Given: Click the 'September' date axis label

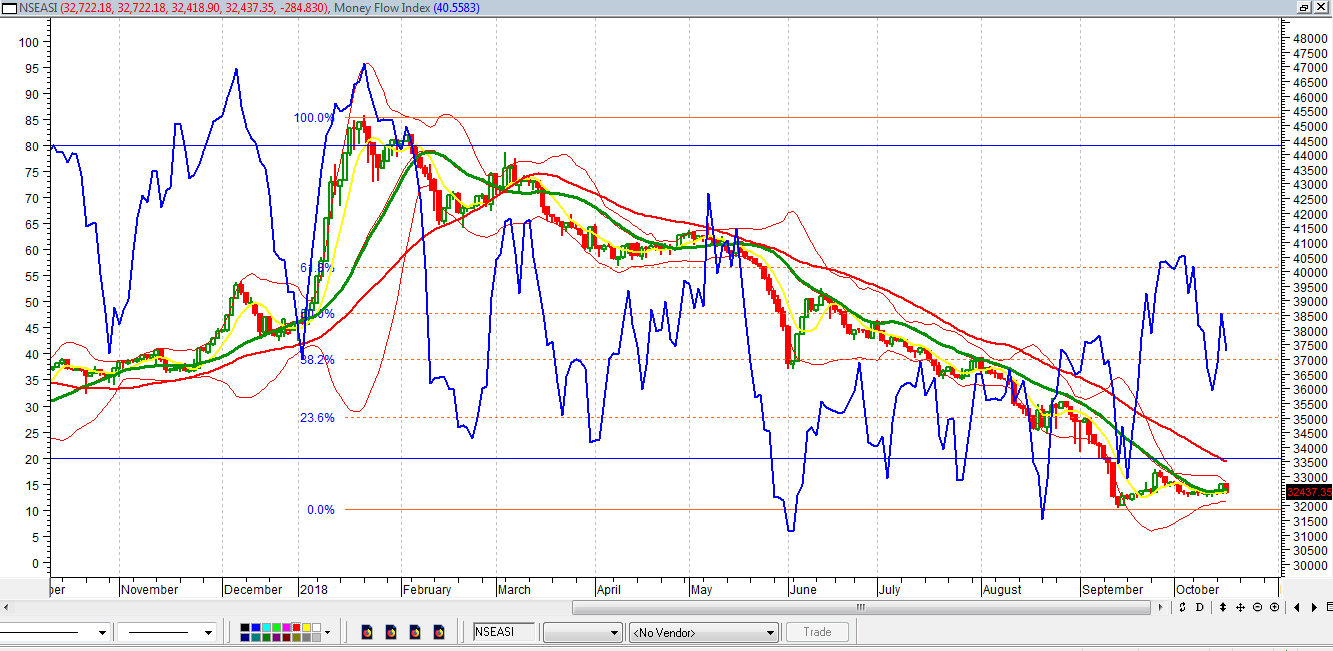Looking at the screenshot, I should click(1112, 590).
